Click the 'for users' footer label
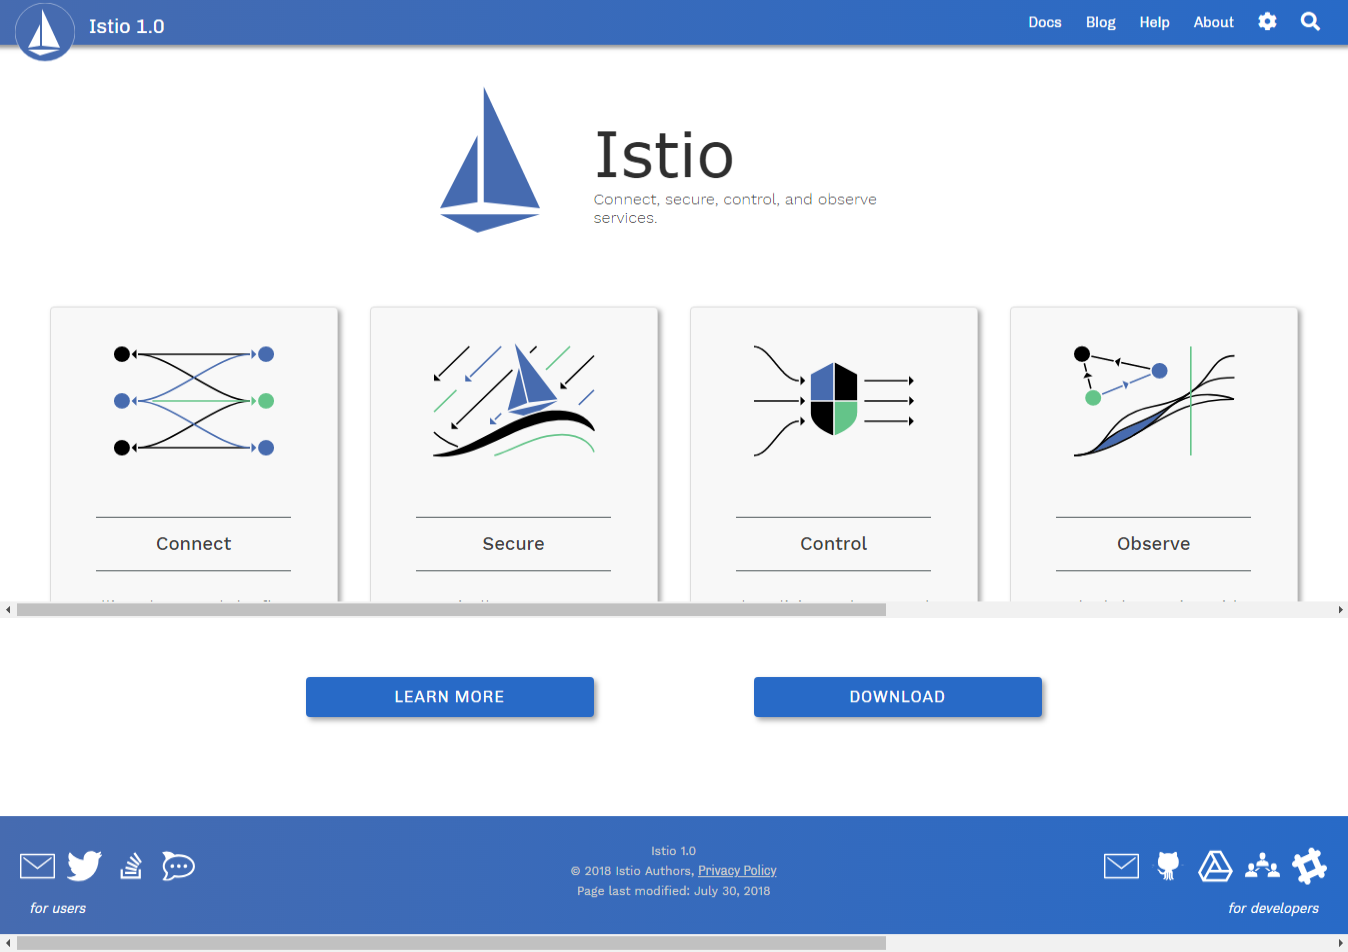1348x952 pixels. 58,908
